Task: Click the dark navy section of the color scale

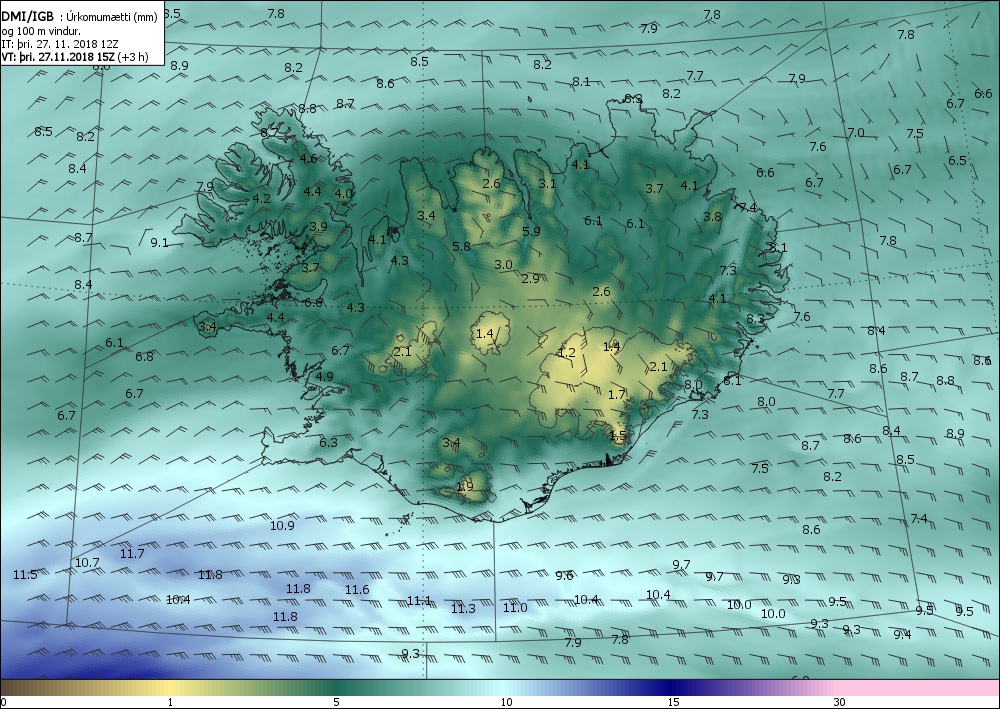Action: [x=670, y=688]
